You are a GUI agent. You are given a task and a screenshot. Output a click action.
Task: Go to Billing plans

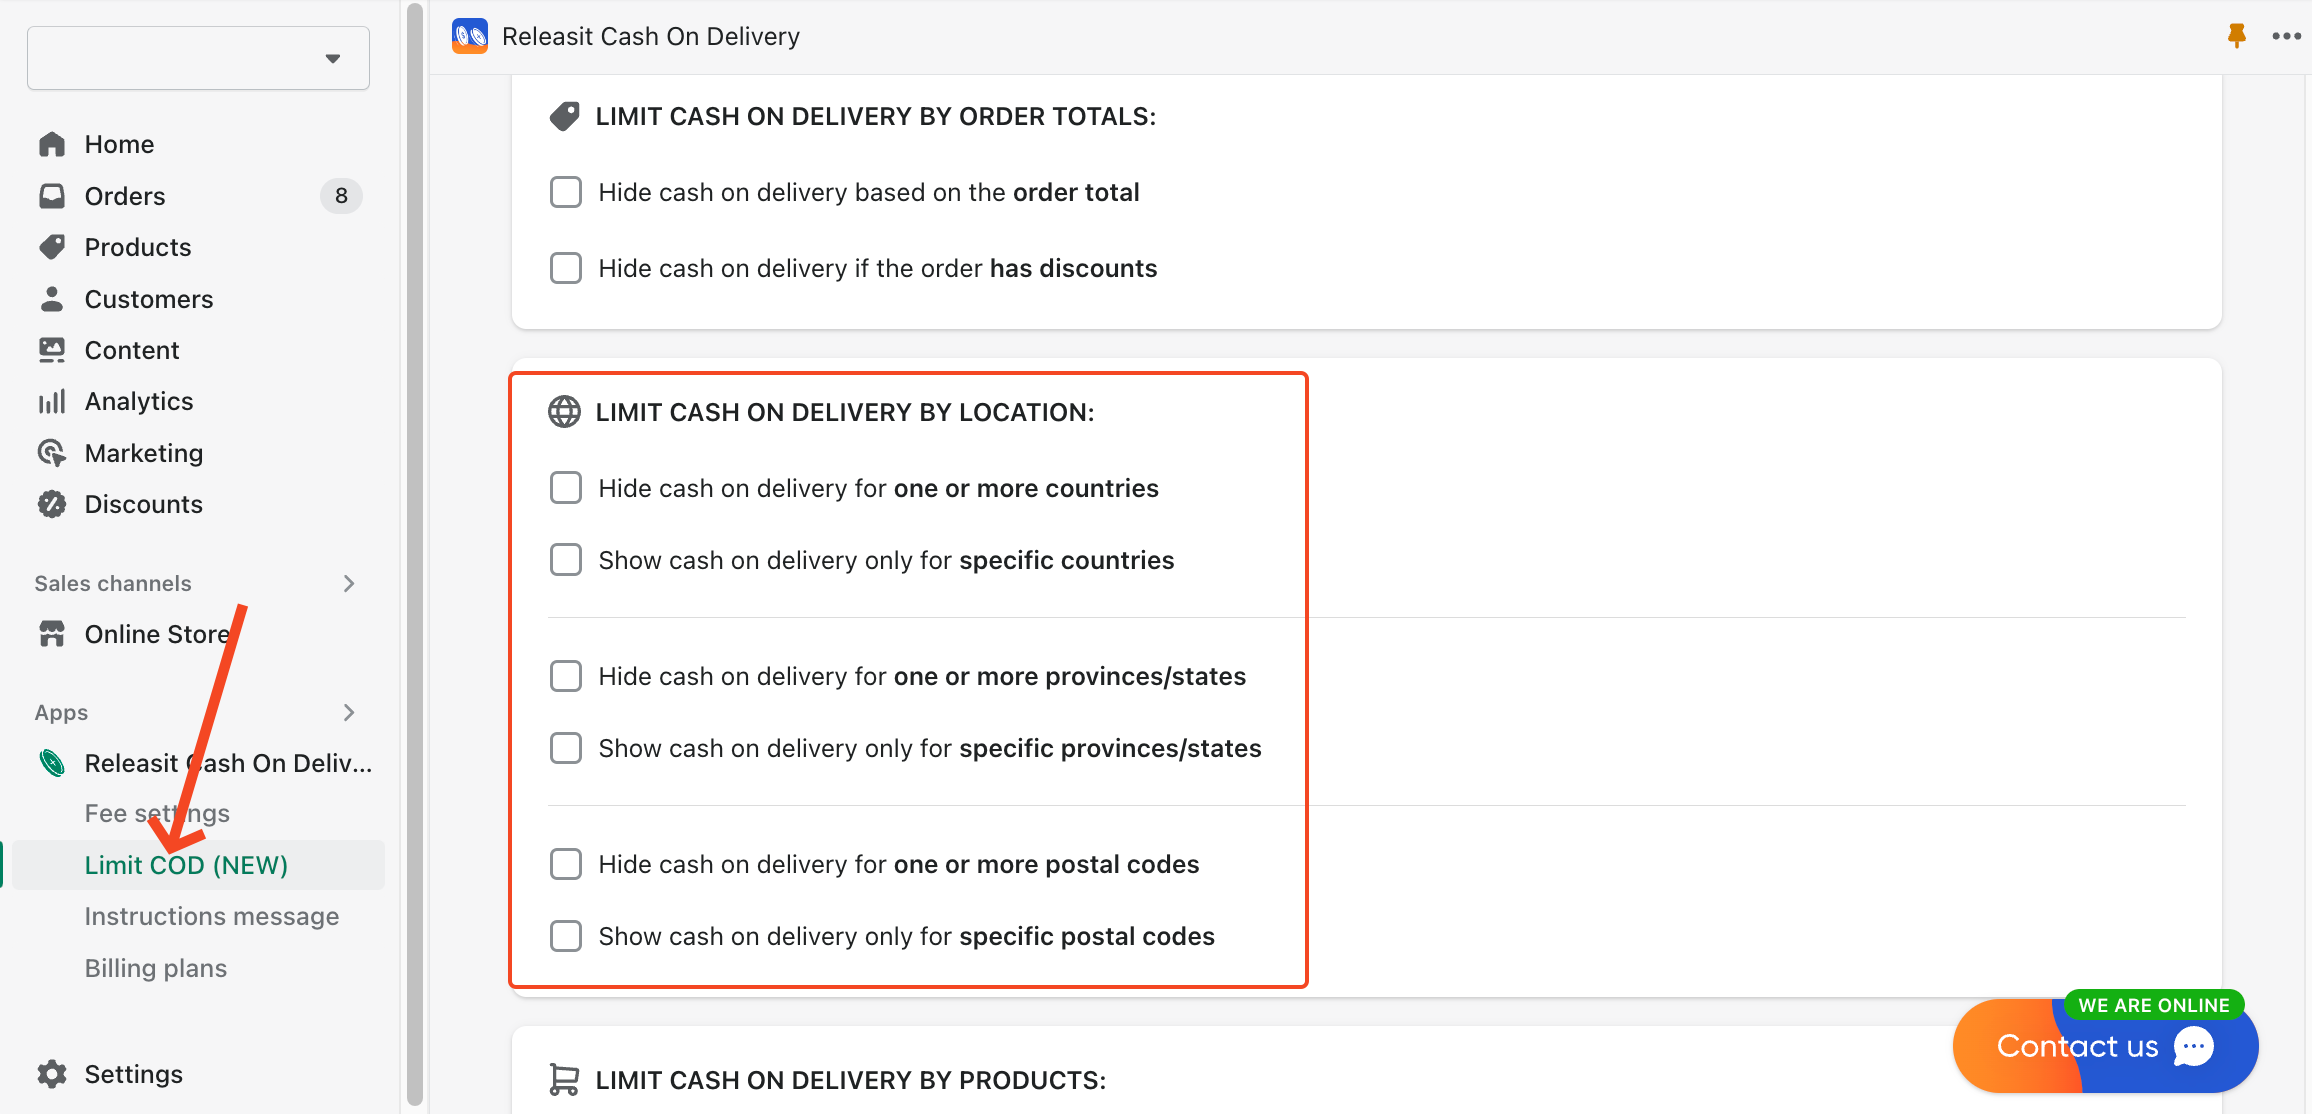[156, 968]
